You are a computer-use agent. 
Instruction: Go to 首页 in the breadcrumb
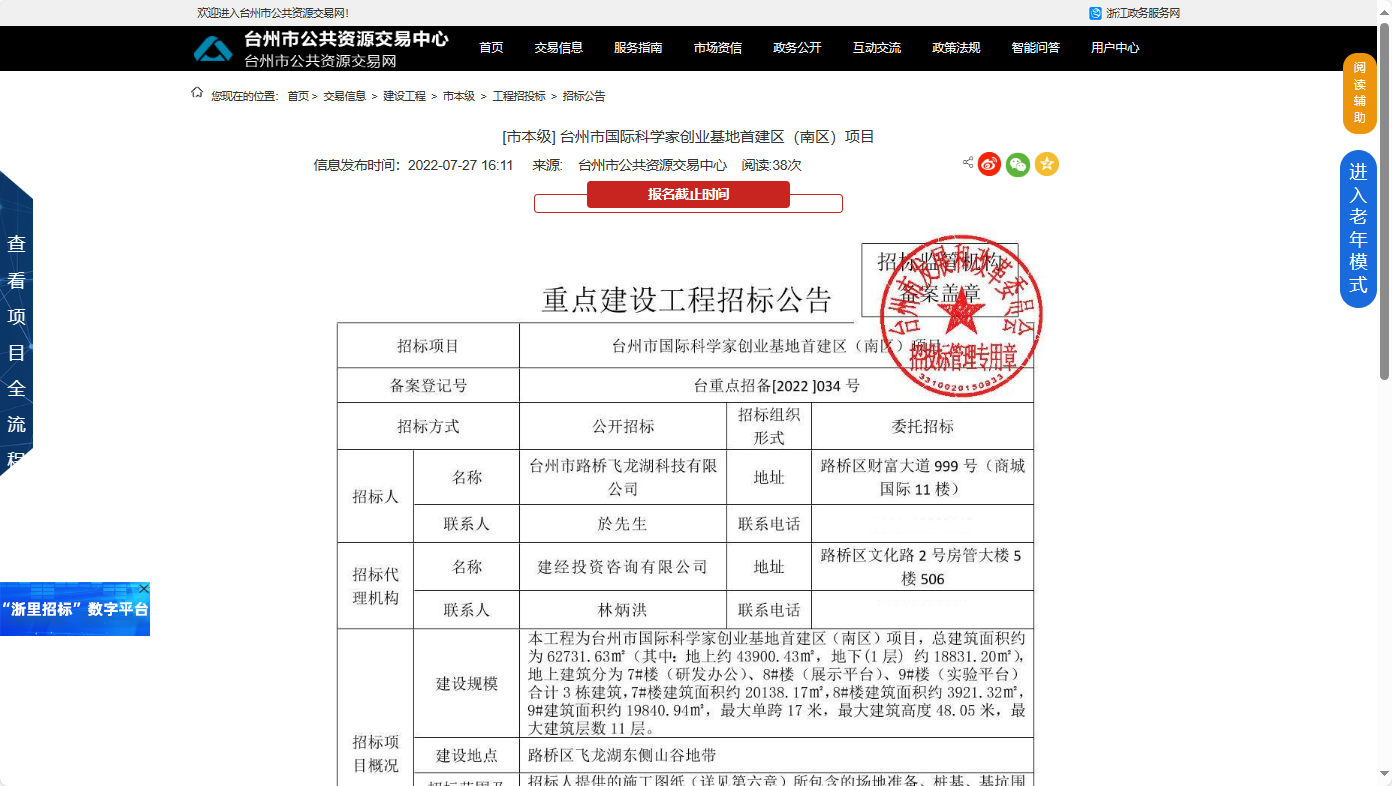[x=298, y=96]
